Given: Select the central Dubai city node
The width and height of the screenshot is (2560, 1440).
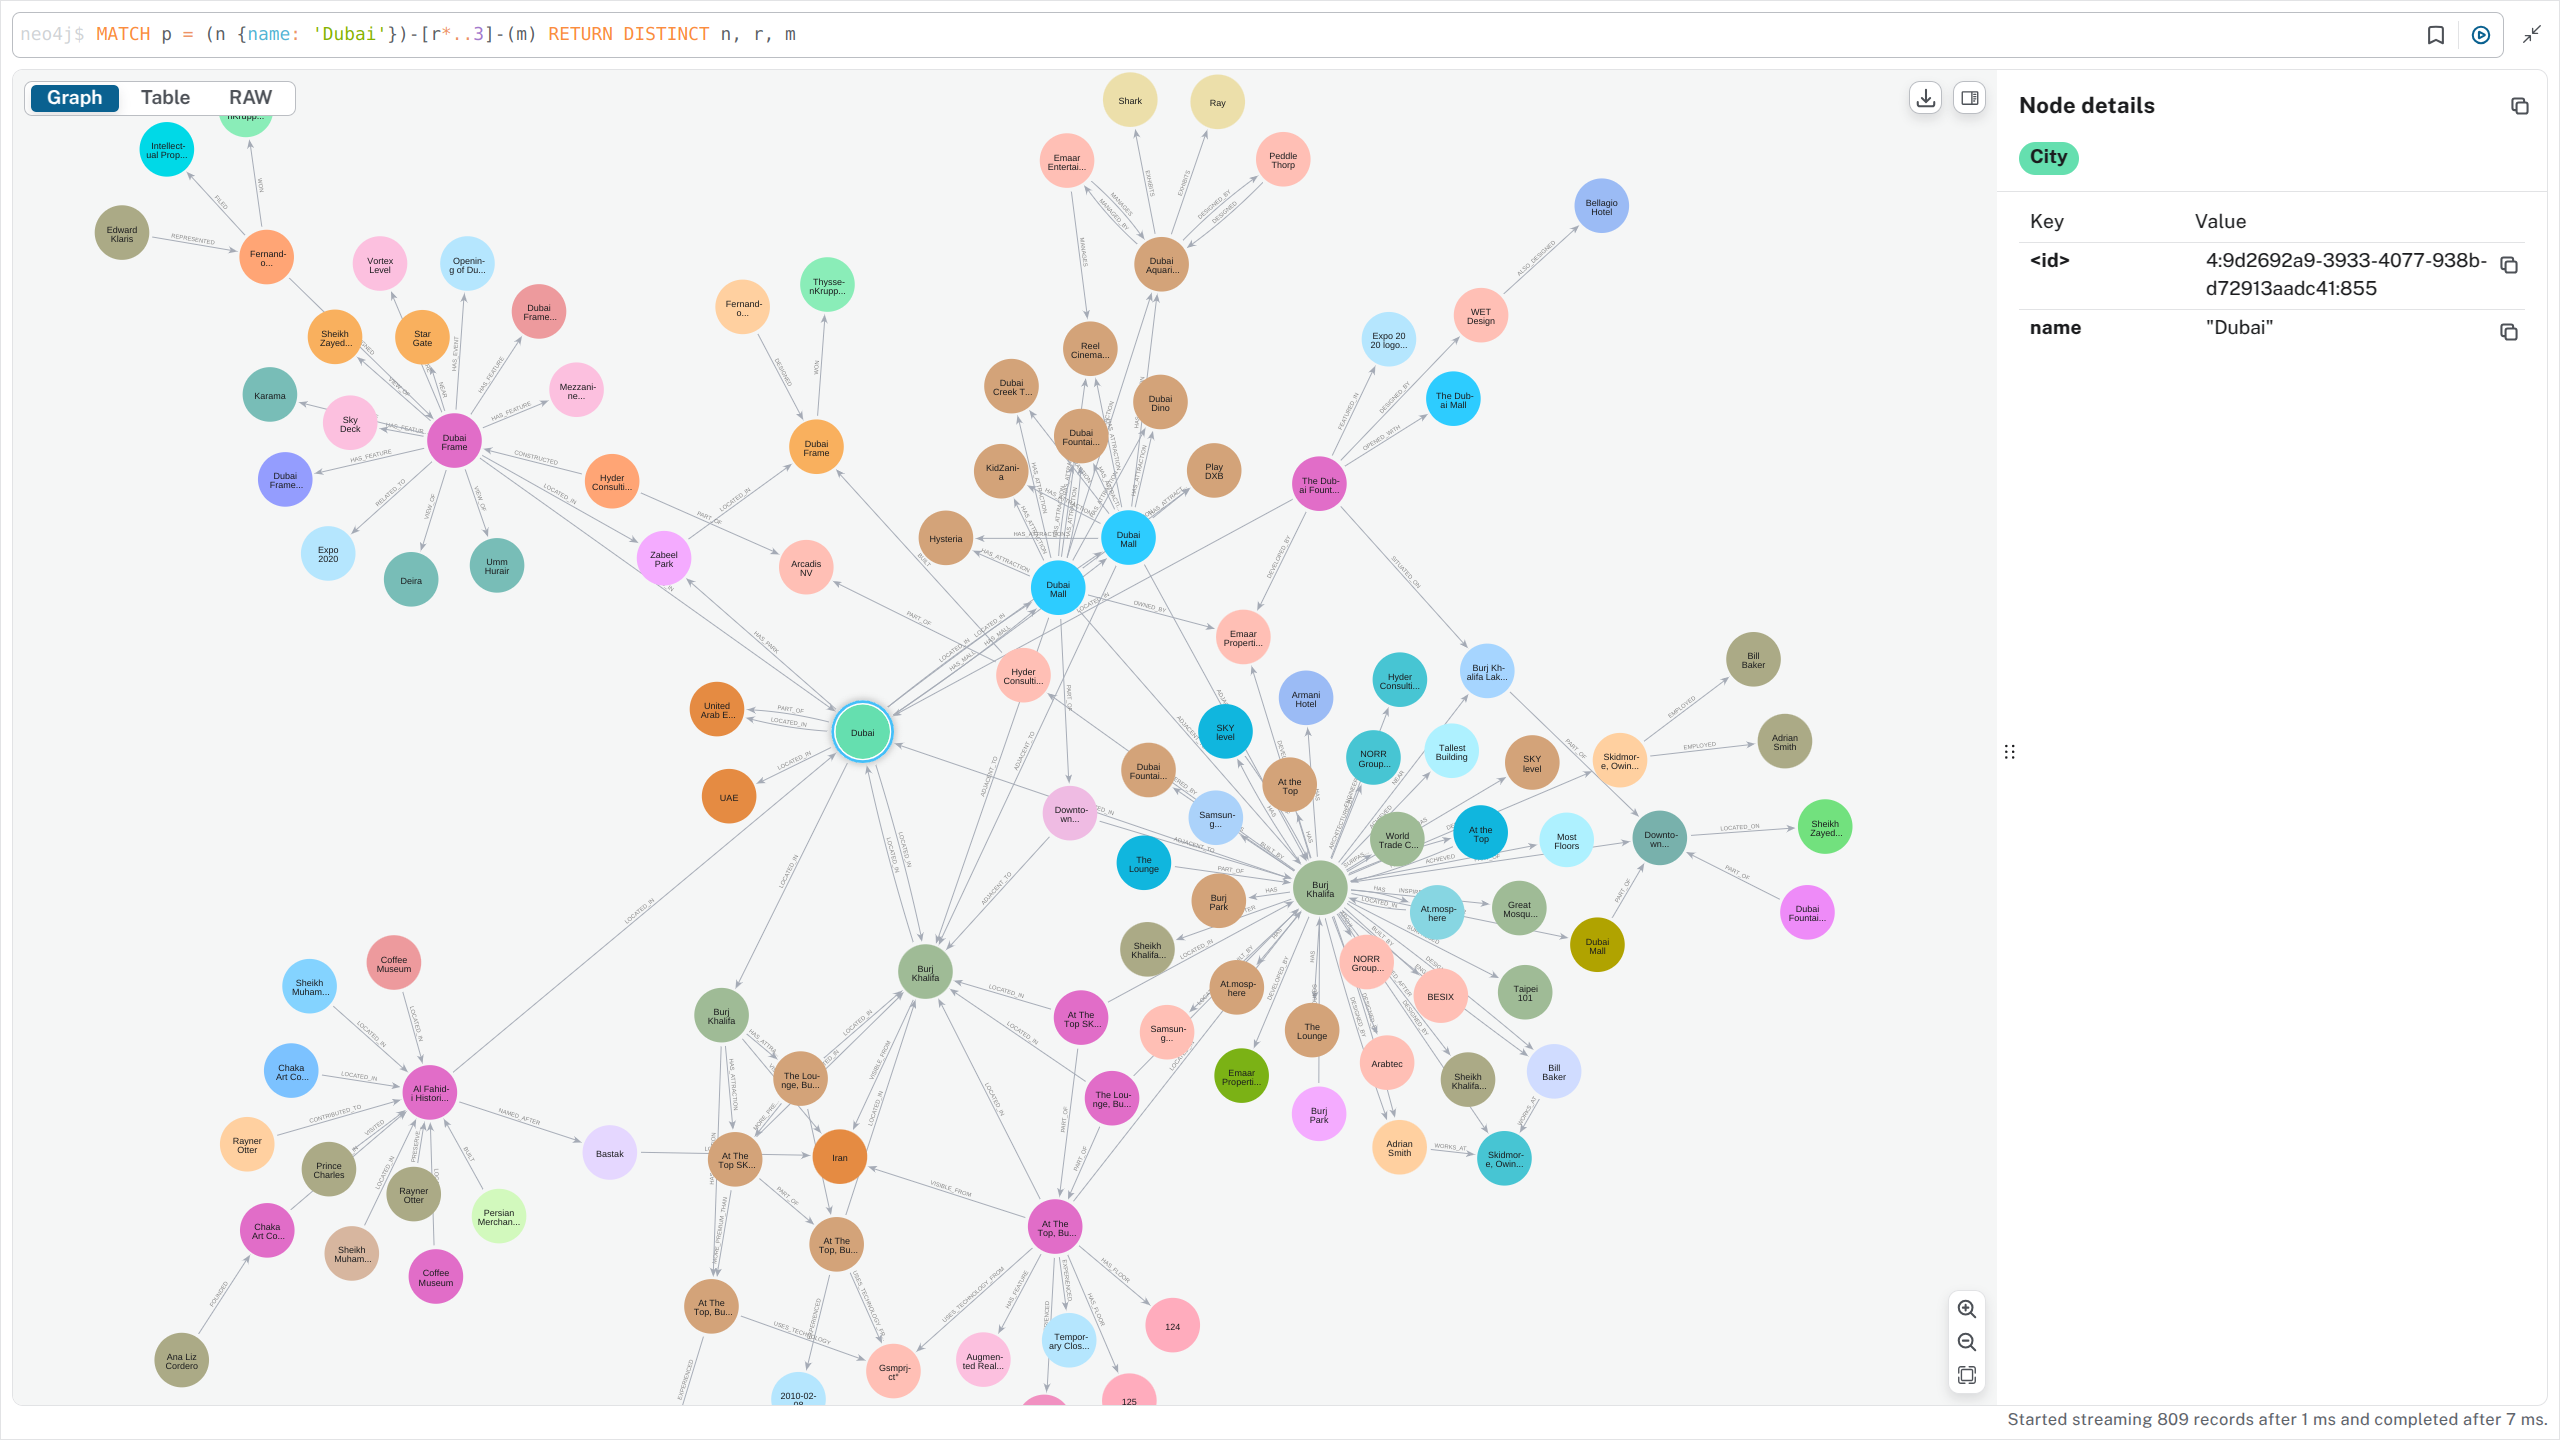Looking at the screenshot, I should pyautogui.click(x=862, y=732).
